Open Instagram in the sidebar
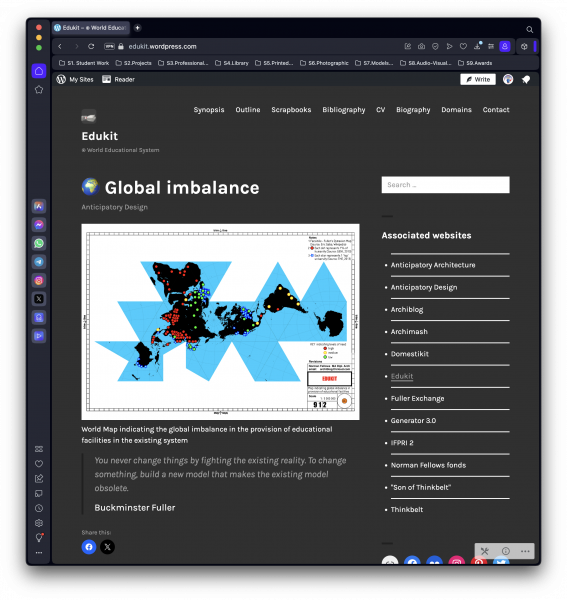This screenshot has height=600, width=567. [x=39, y=280]
